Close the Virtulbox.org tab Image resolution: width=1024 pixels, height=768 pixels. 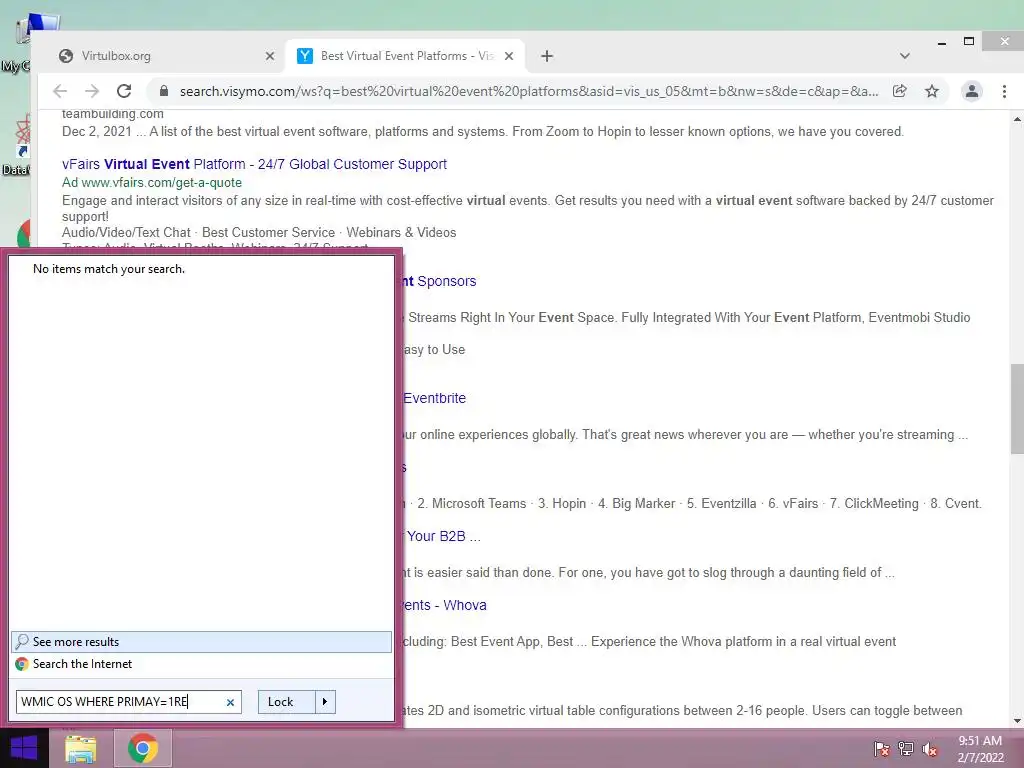[270, 56]
